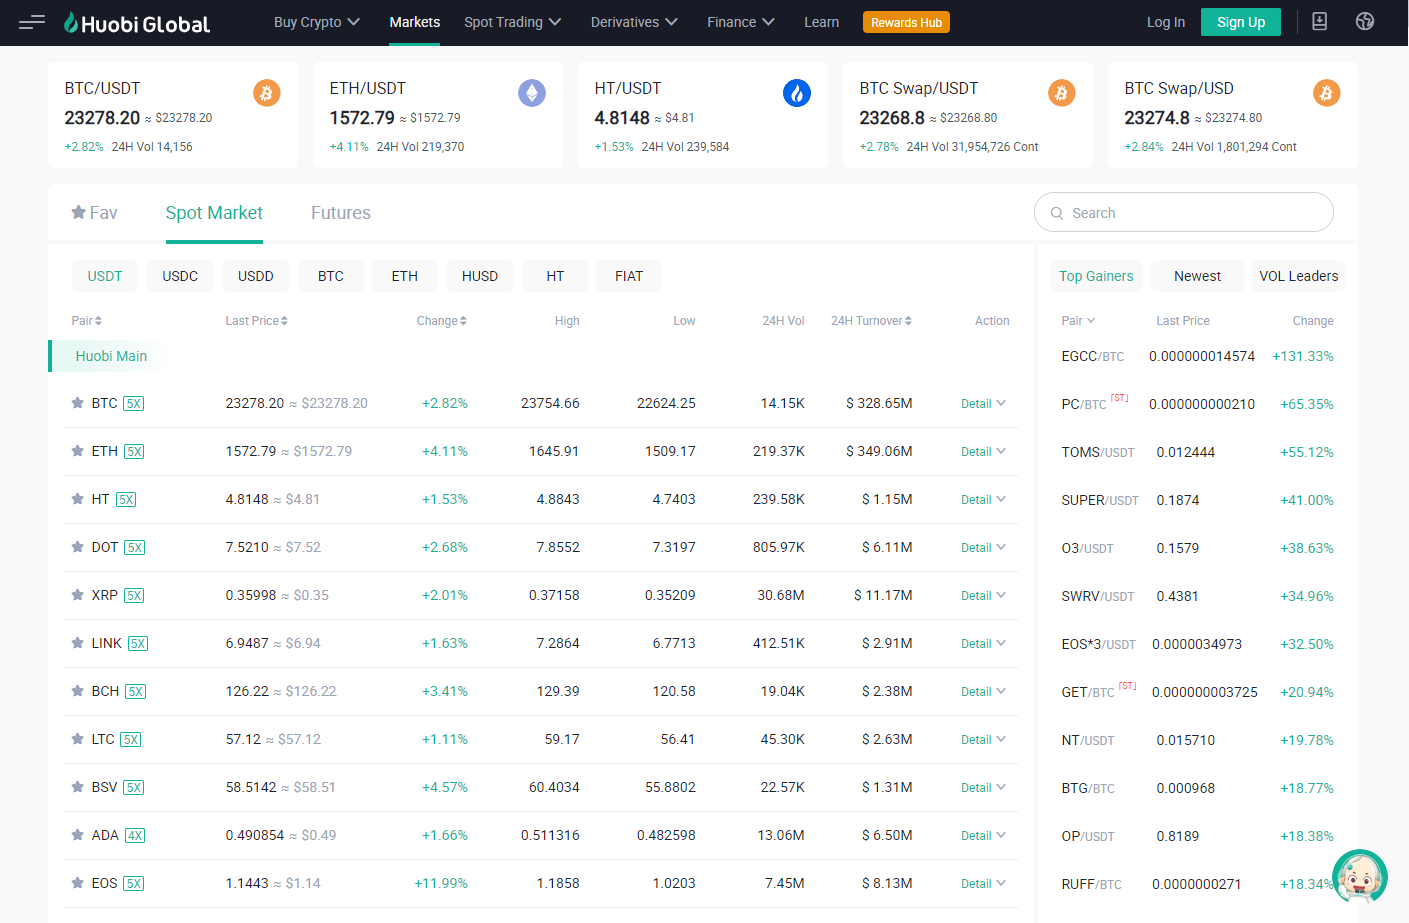Open the Pair dropdown in Top Gainers panel

pos(1078,321)
